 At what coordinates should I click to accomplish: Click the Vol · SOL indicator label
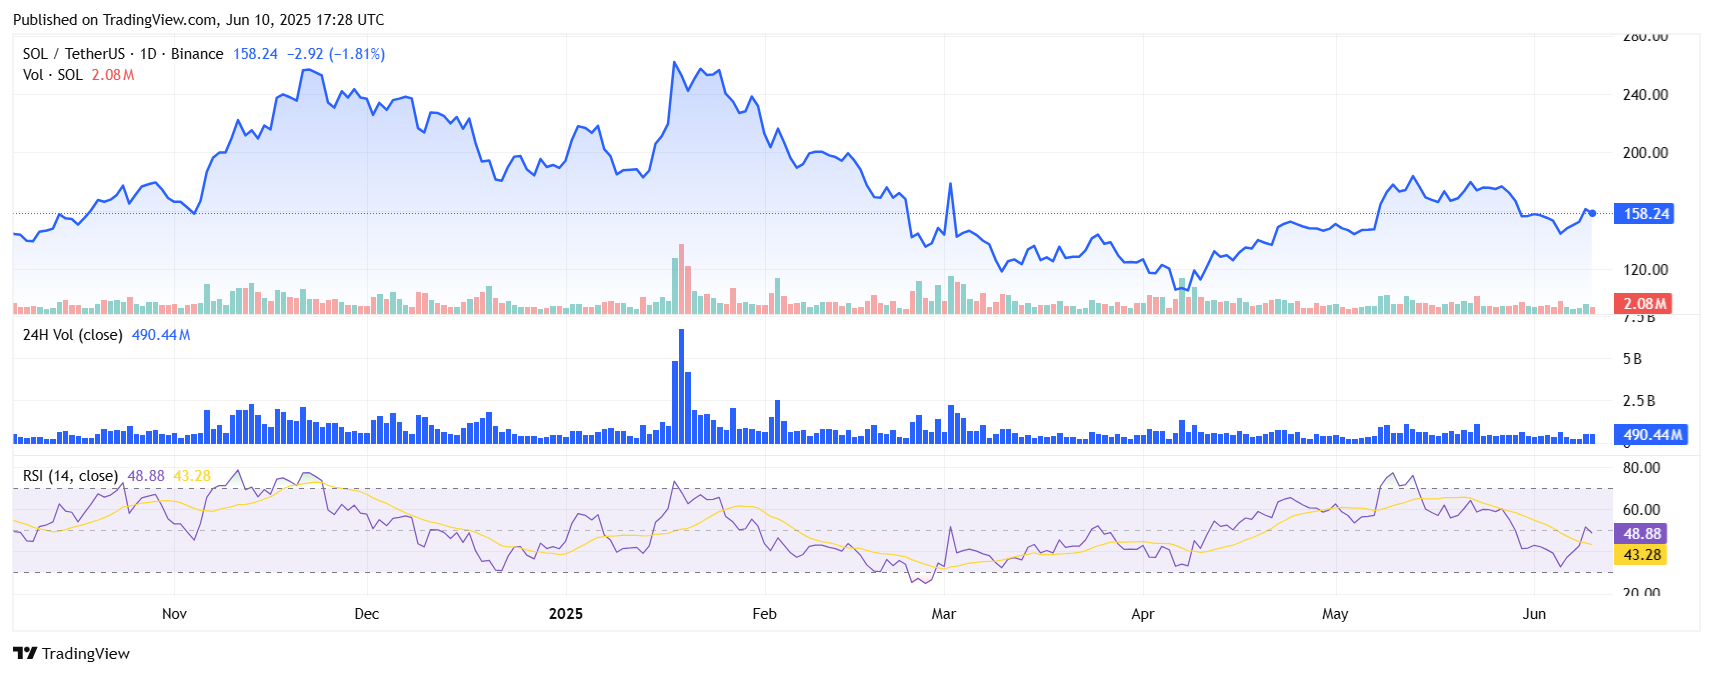coord(52,75)
